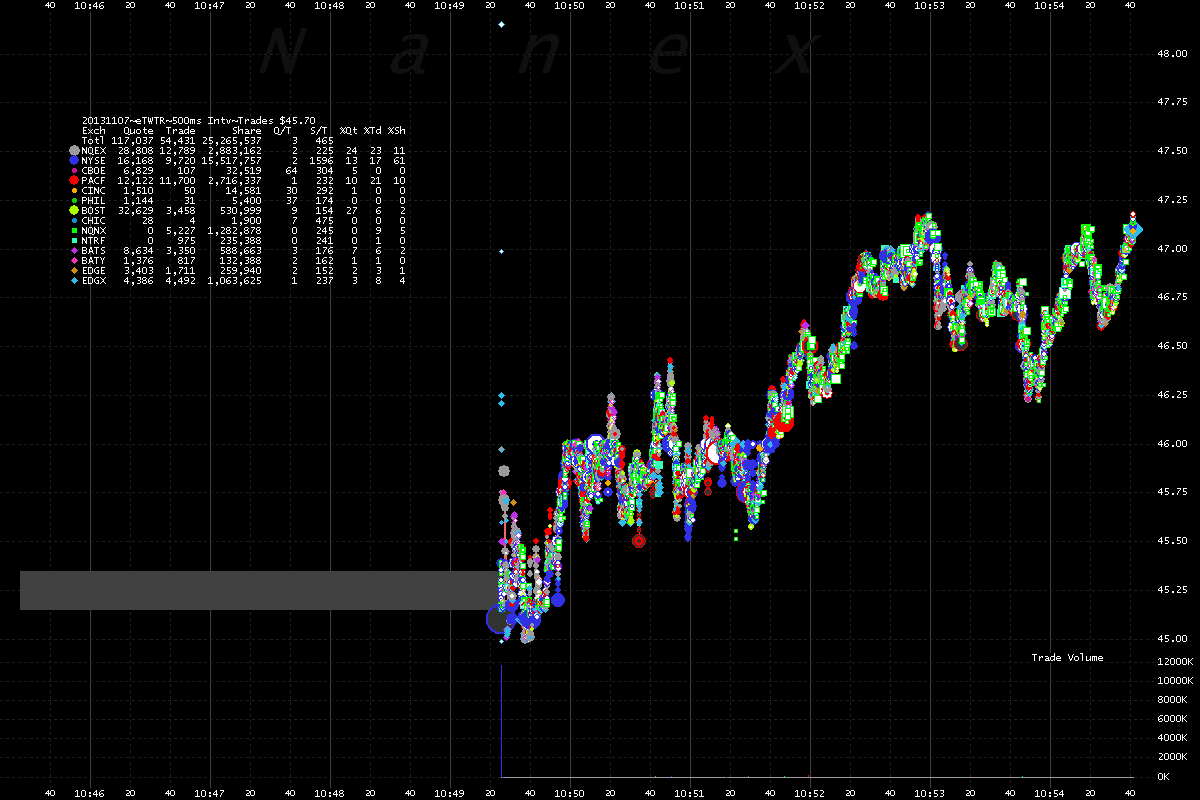Click the purple BATS legend diamond
This screenshot has width=1200, height=800.
click(x=74, y=250)
